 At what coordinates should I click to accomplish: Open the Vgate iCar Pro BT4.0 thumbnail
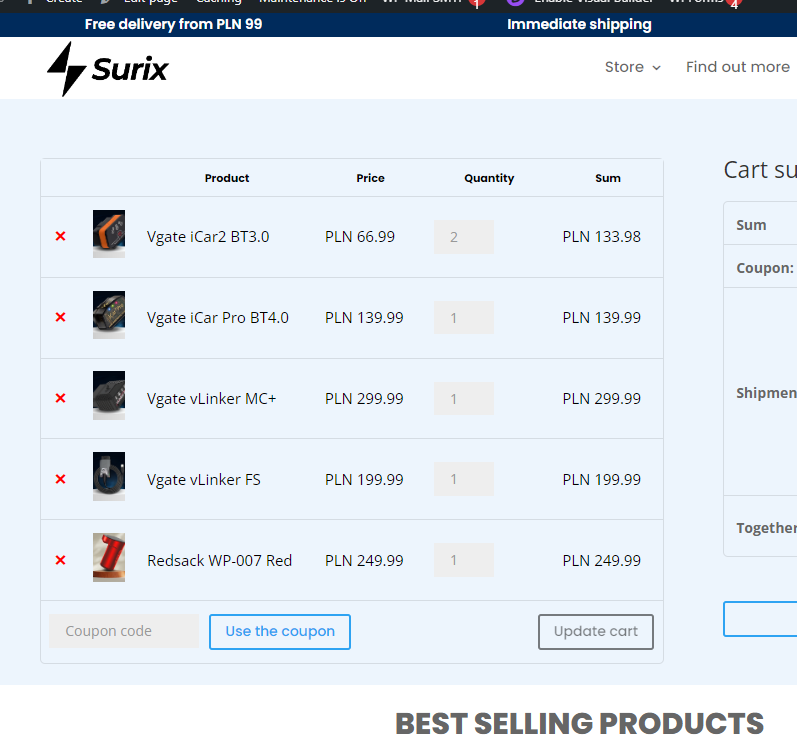109,315
